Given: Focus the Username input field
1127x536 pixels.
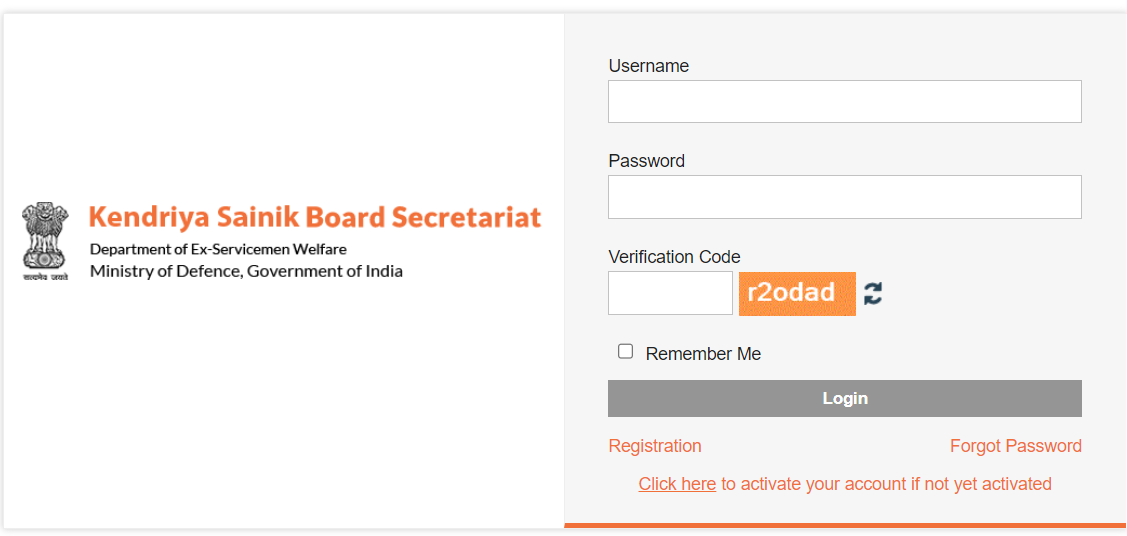Looking at the screenshot, I should pos(845,101).
